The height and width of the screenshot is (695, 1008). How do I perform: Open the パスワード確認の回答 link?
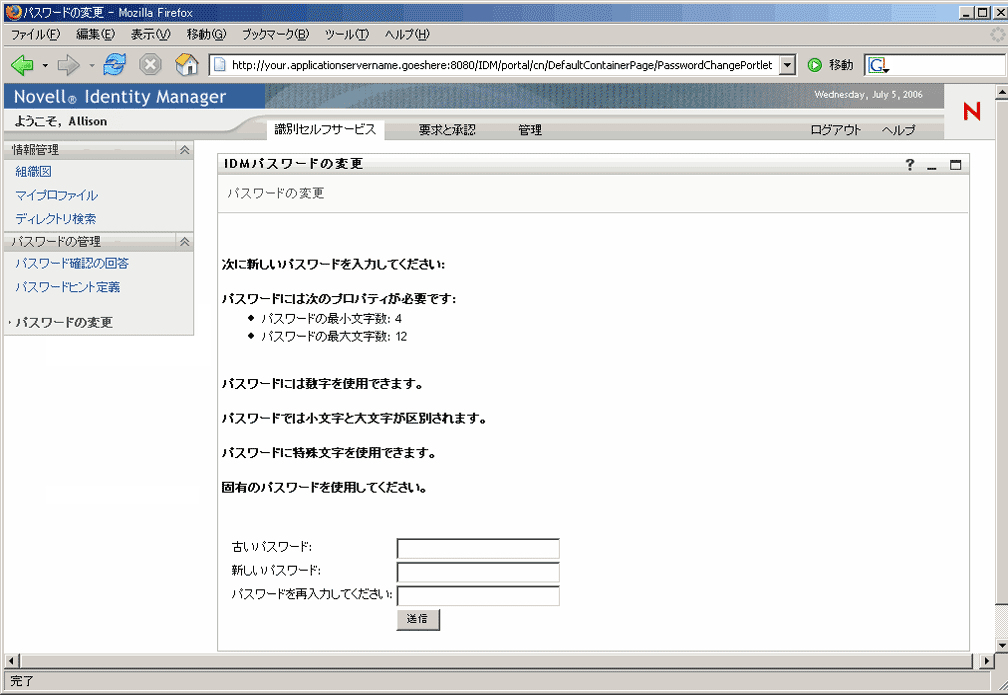point(72,264)
